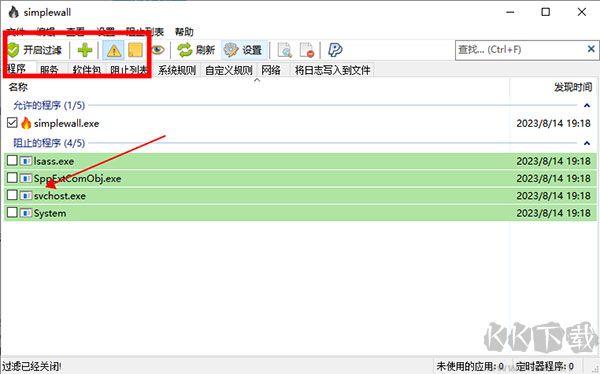
Task: Check the System checkbox
Action: pos(12,212)
